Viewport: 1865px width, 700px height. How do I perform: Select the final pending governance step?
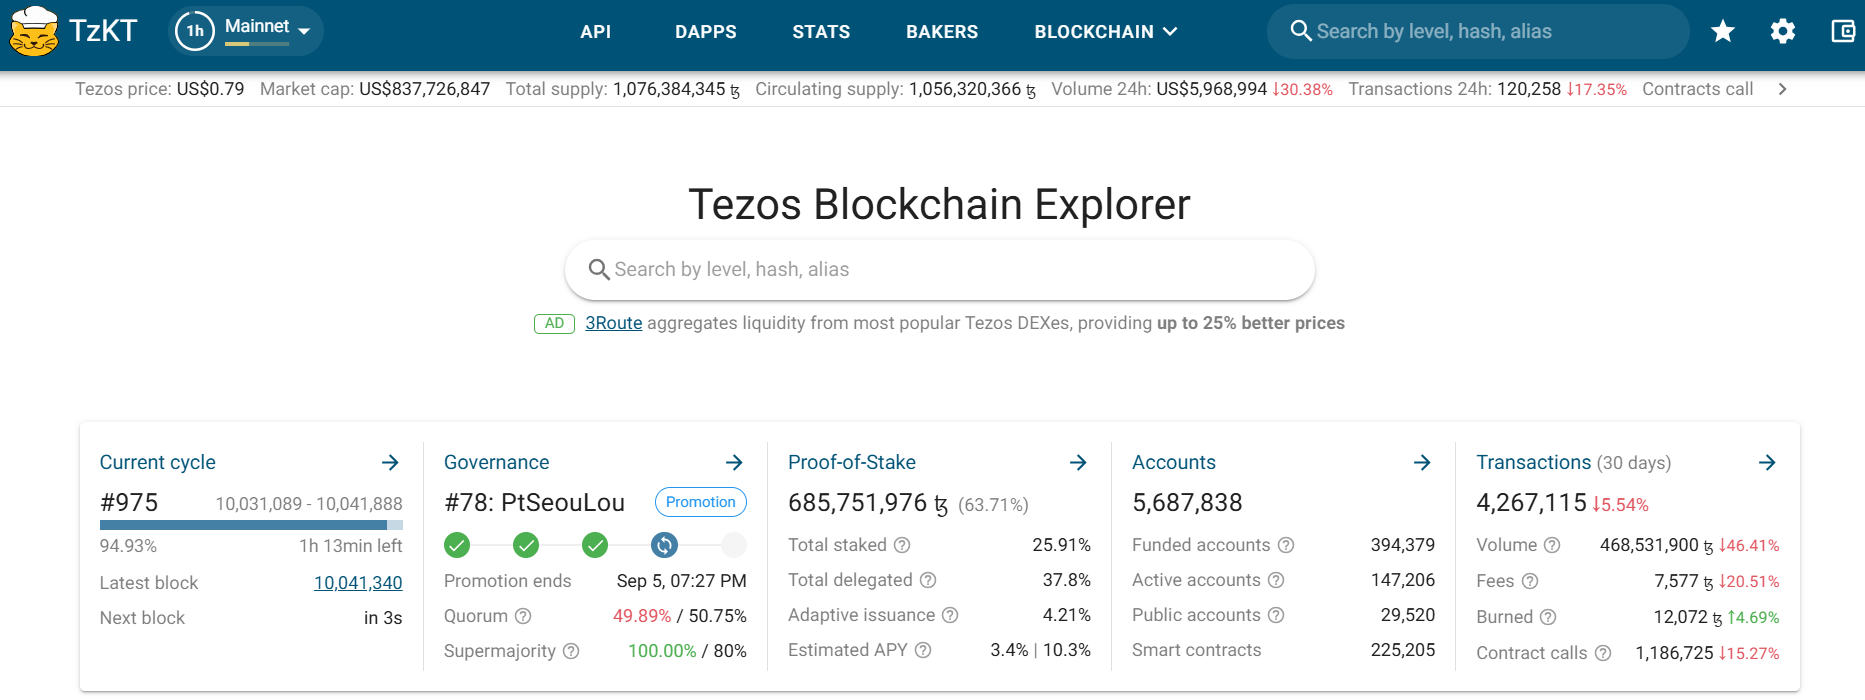click(x=734, y=545)
